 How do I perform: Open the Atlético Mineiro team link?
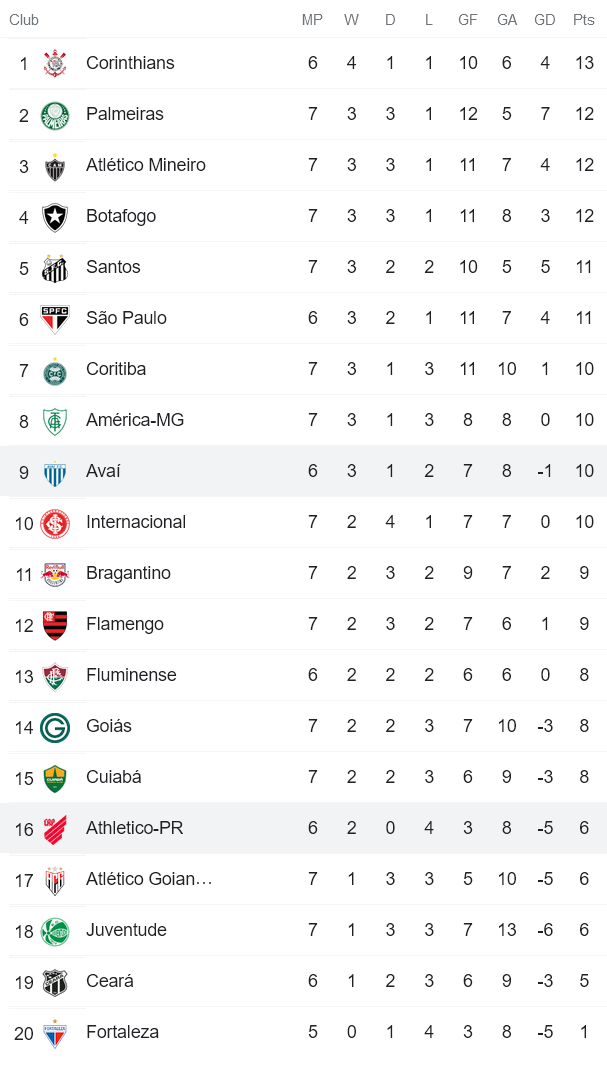coord(146,165)
